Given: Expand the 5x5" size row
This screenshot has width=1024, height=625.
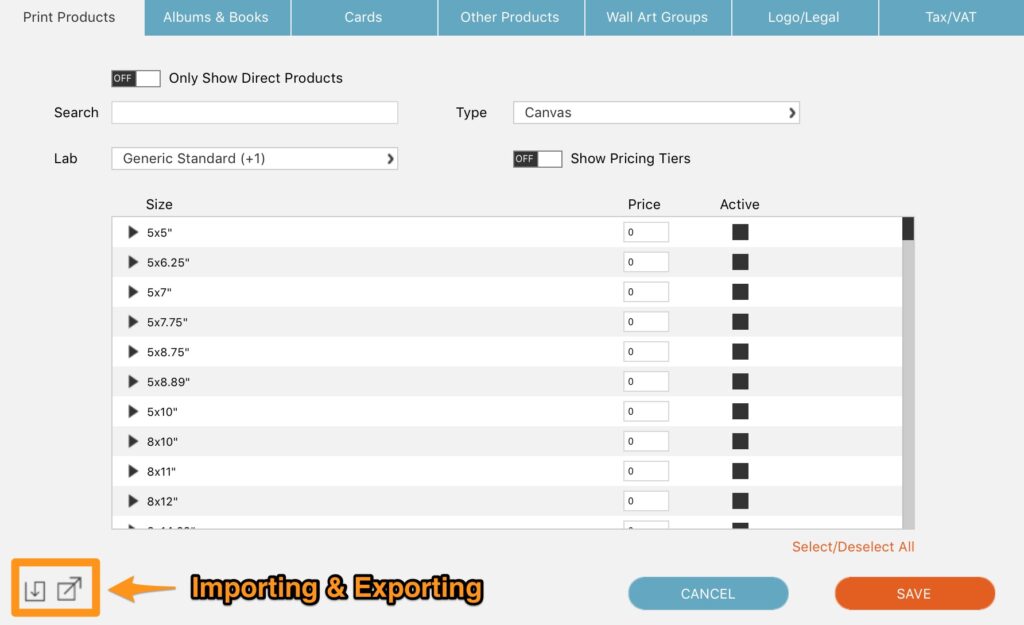Looking at the screenshot, I should (133, 232).
